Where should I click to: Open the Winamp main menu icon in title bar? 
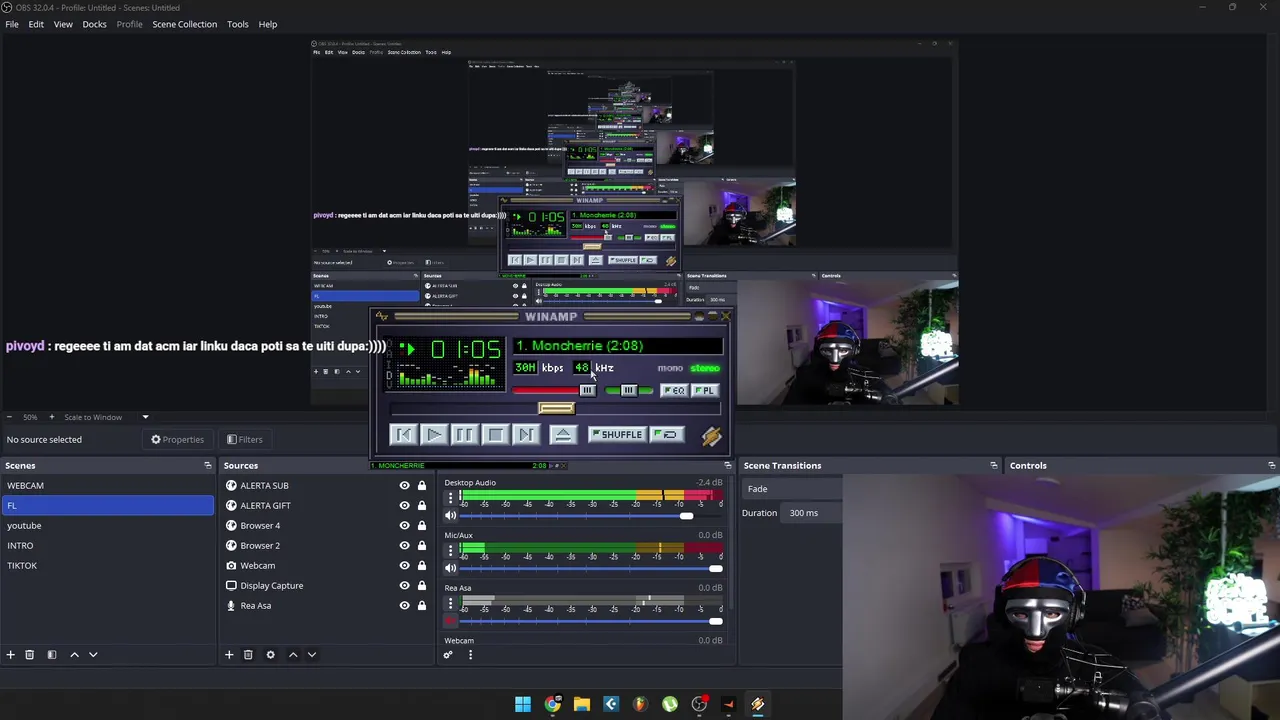(382, 316)
